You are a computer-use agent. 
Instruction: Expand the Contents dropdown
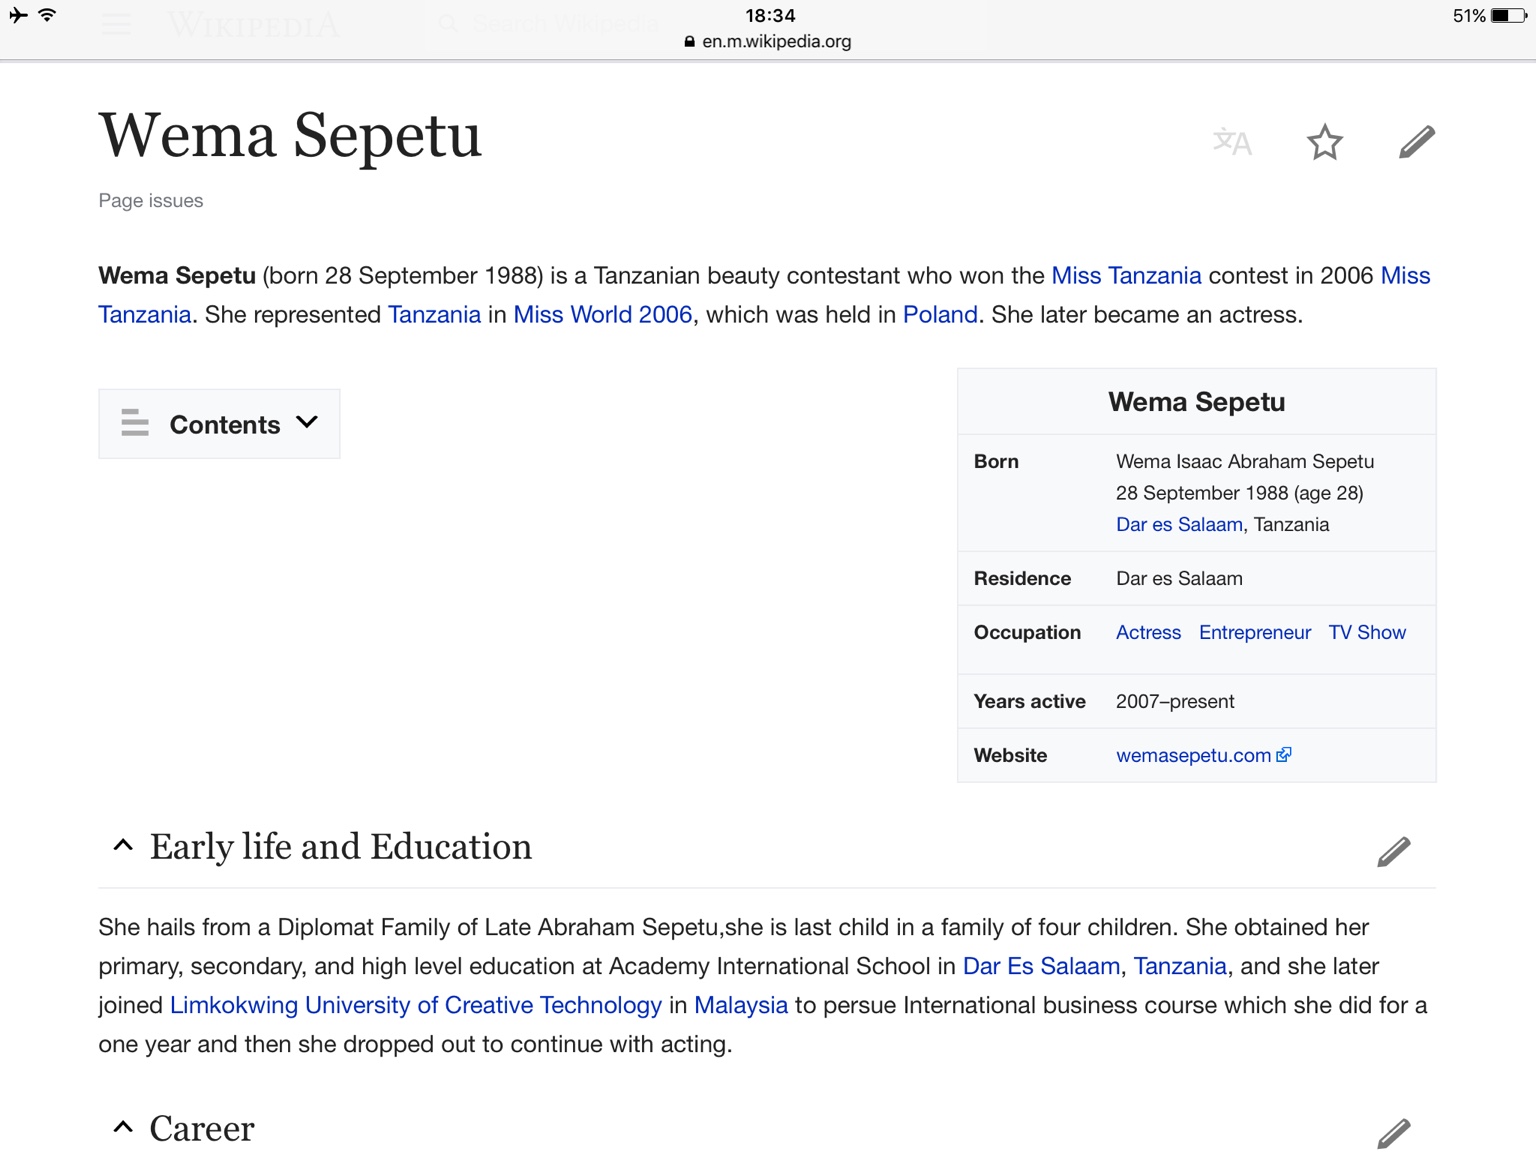pos(219,424)
